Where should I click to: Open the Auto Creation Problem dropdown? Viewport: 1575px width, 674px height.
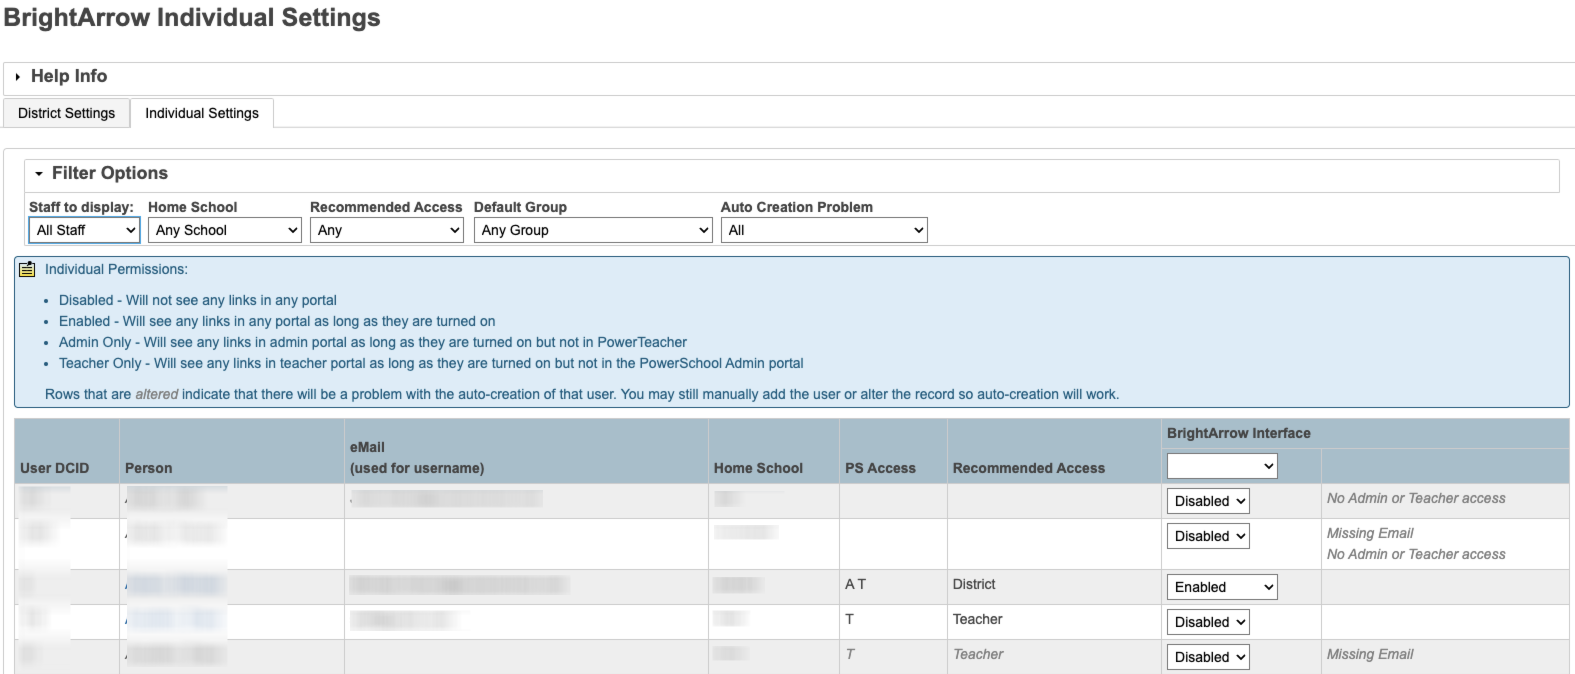coord(824,230)
